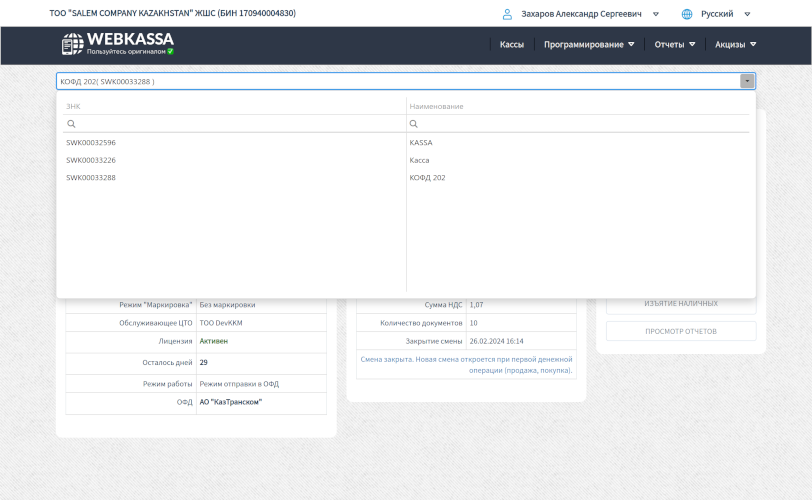Select the KASSA name entry

tap(420, 142)
